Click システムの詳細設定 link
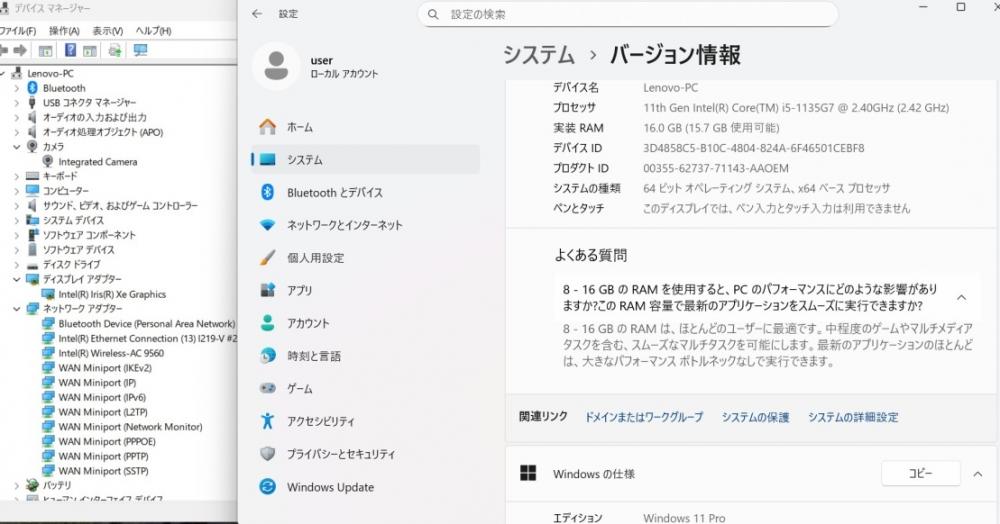The image size is (1000, 524). pyautogui.click(x=853, y=417)
